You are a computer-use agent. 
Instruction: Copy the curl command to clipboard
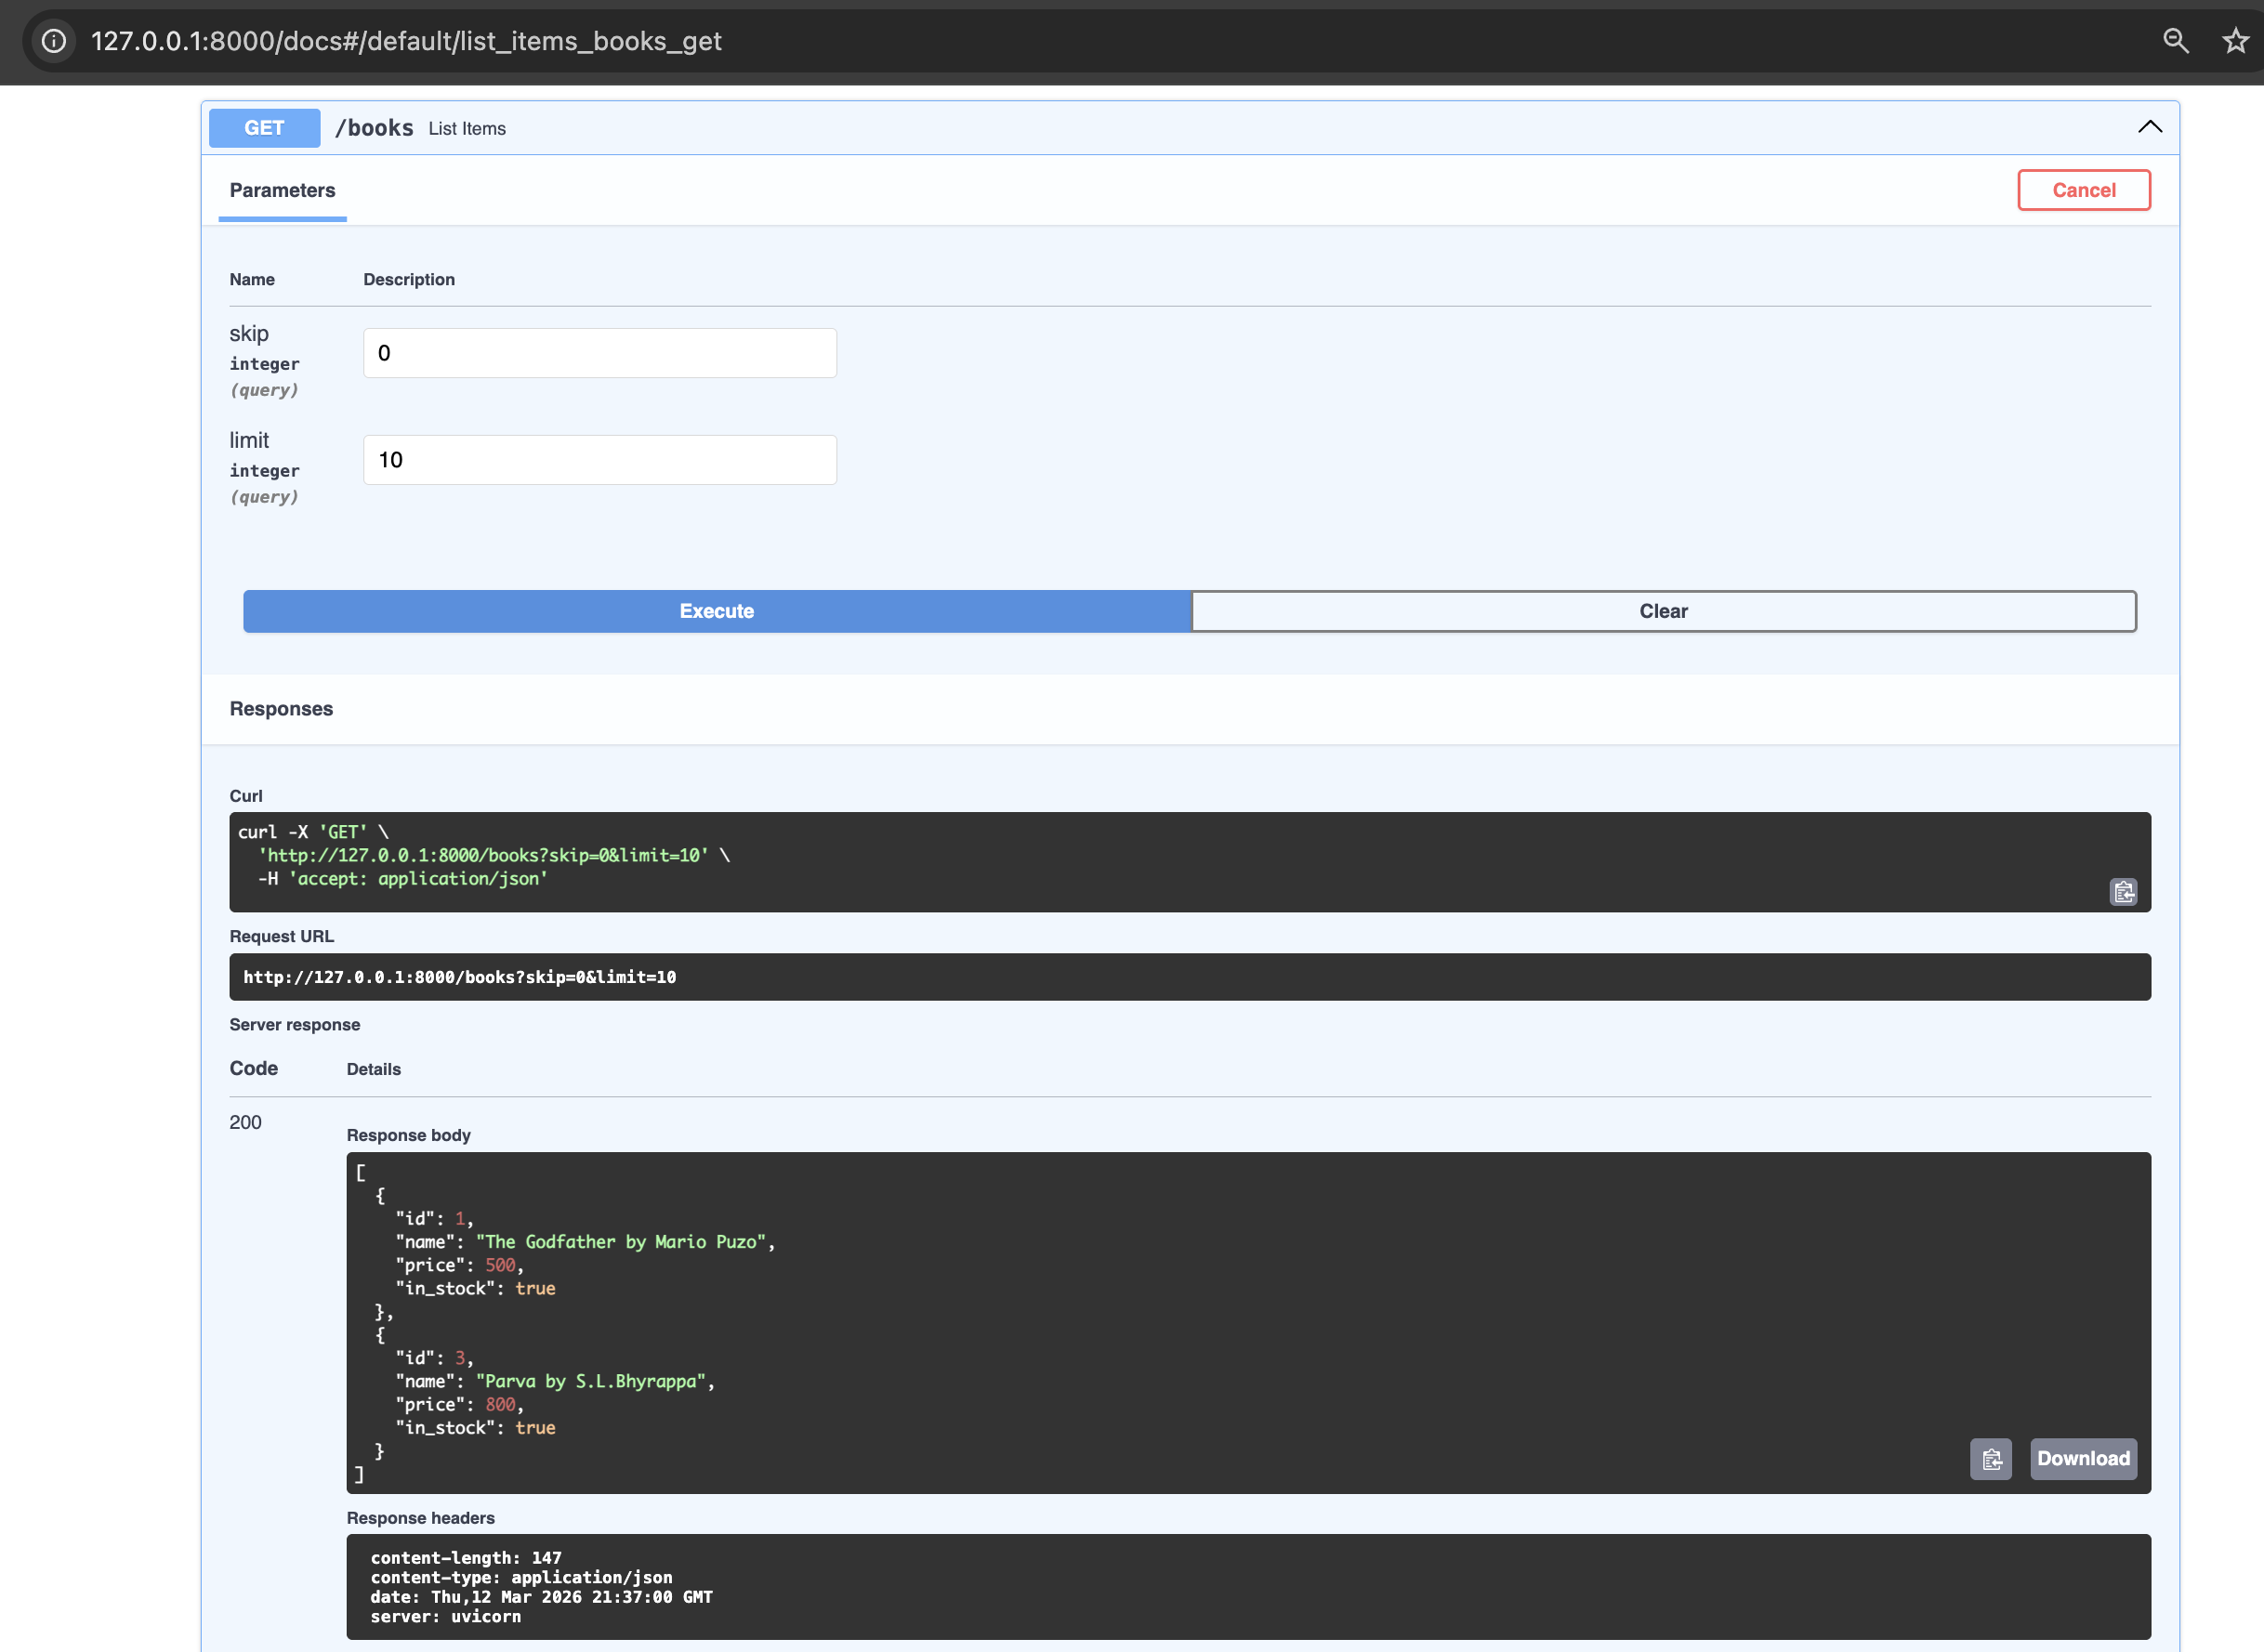click(2124, 891)
